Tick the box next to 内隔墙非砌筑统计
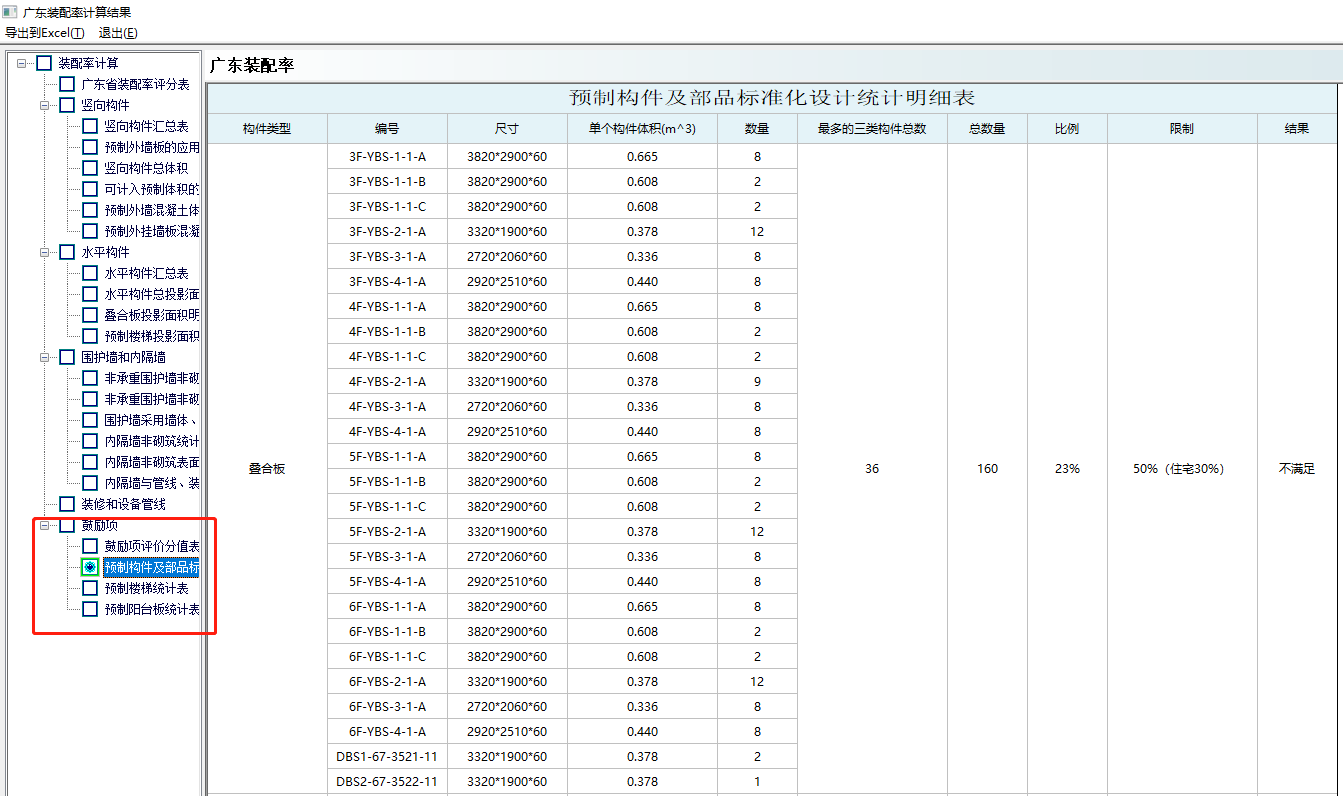 [90, 441]
